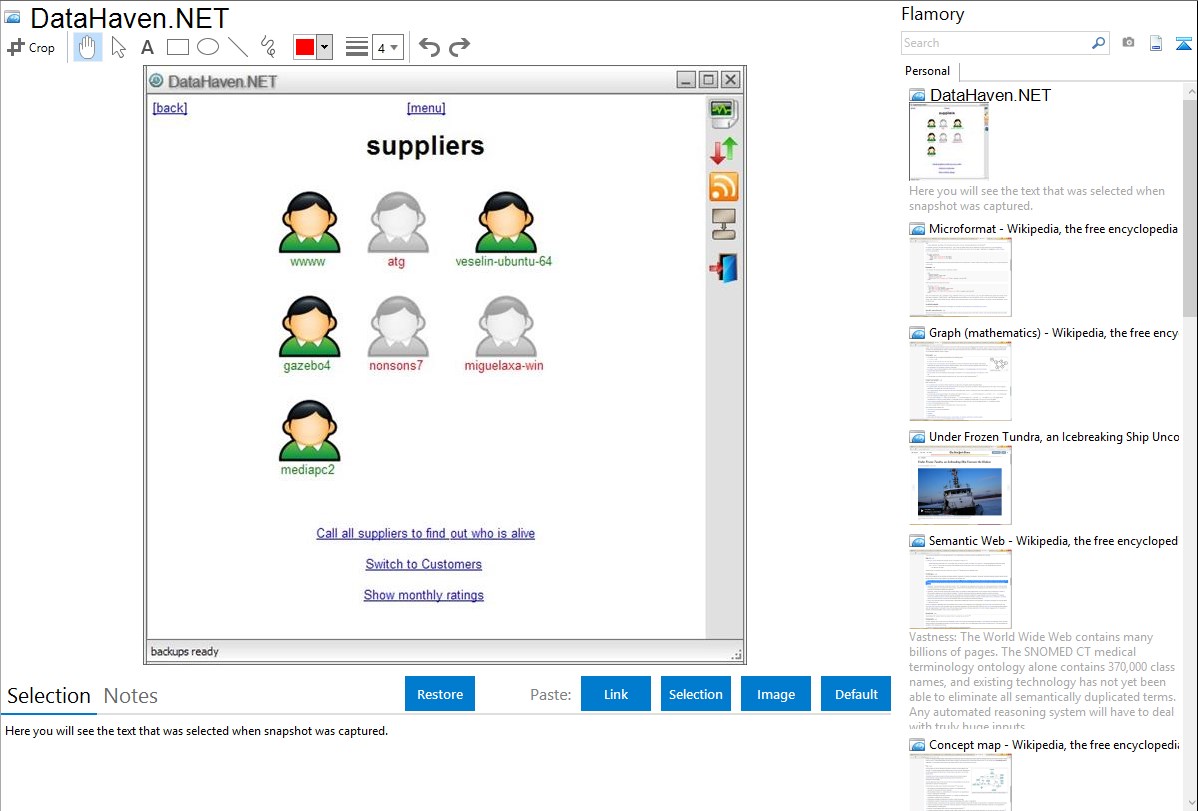
Task: Pick the rectangle shape tool
Action: point(177,47)
